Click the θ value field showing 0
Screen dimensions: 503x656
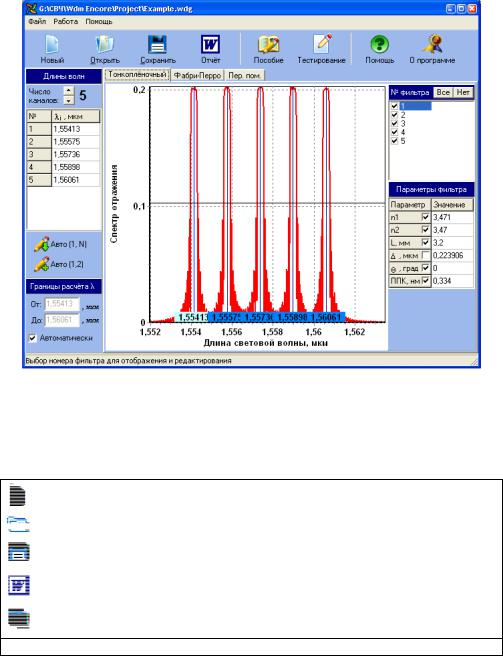point(452,268)
